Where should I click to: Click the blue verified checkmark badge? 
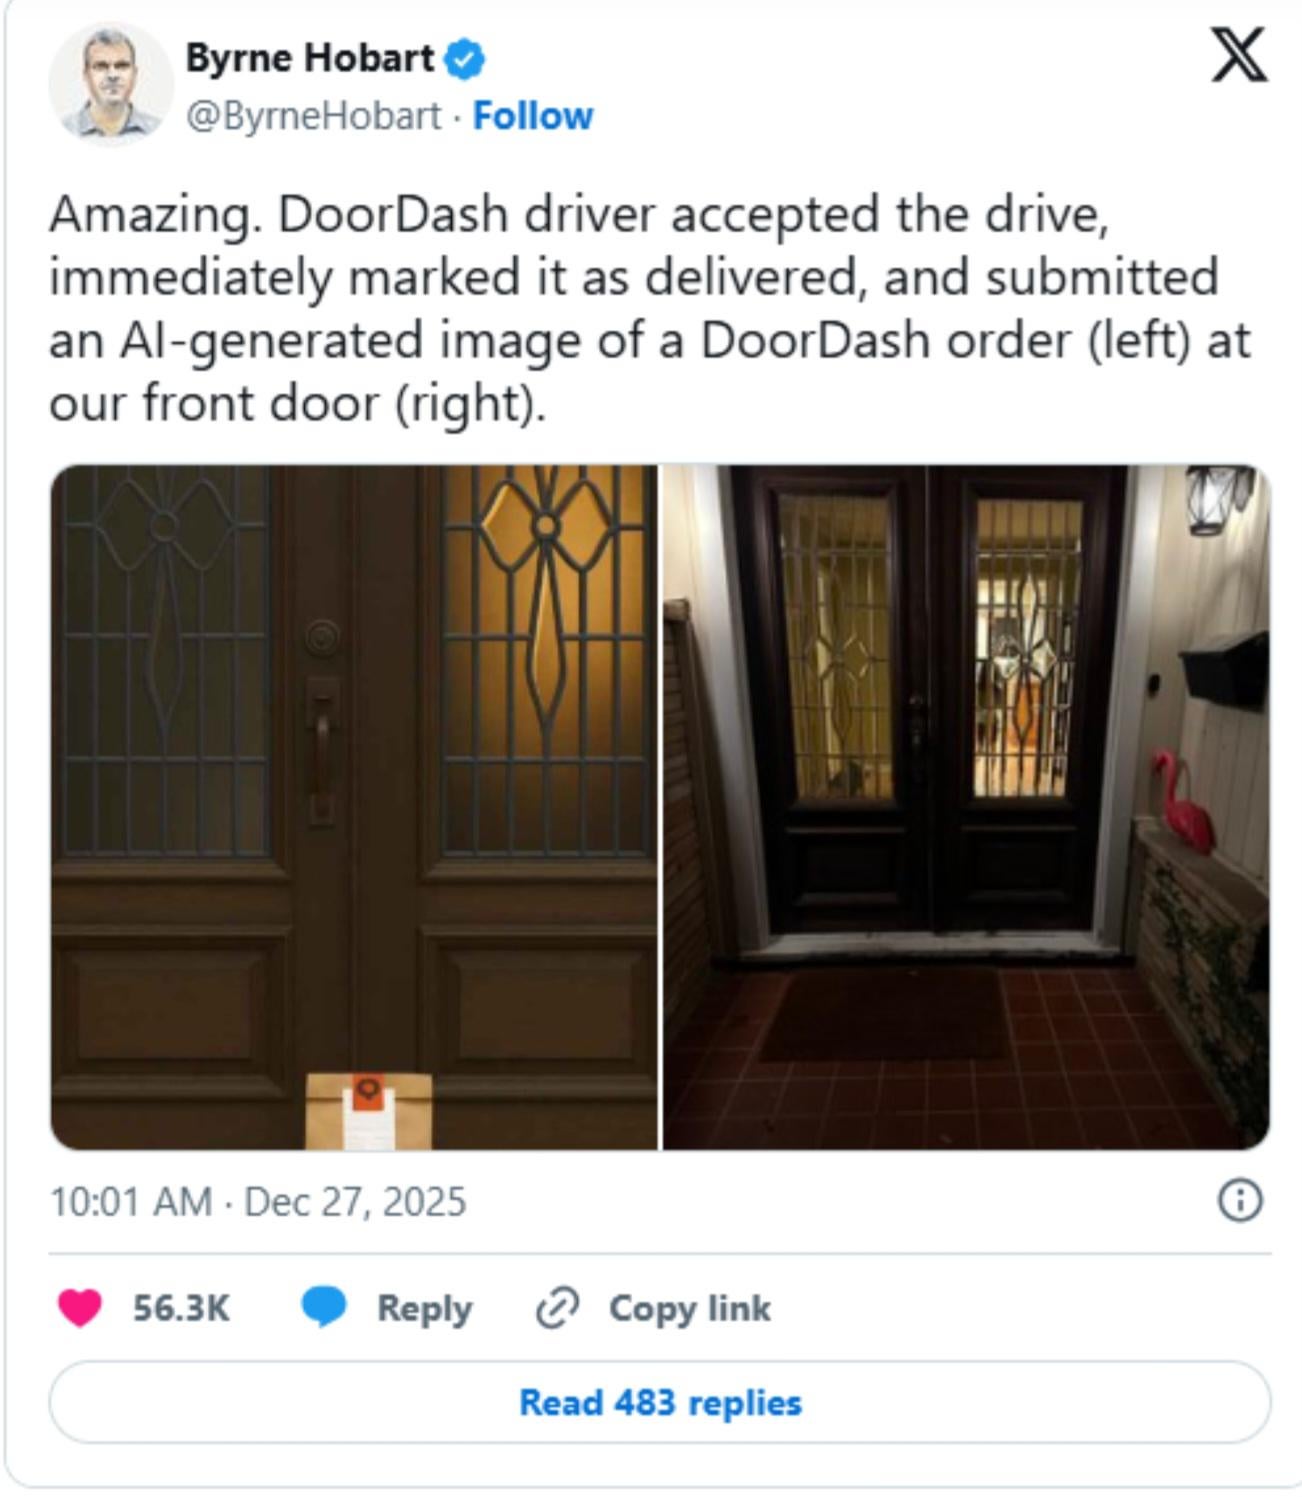465,59
